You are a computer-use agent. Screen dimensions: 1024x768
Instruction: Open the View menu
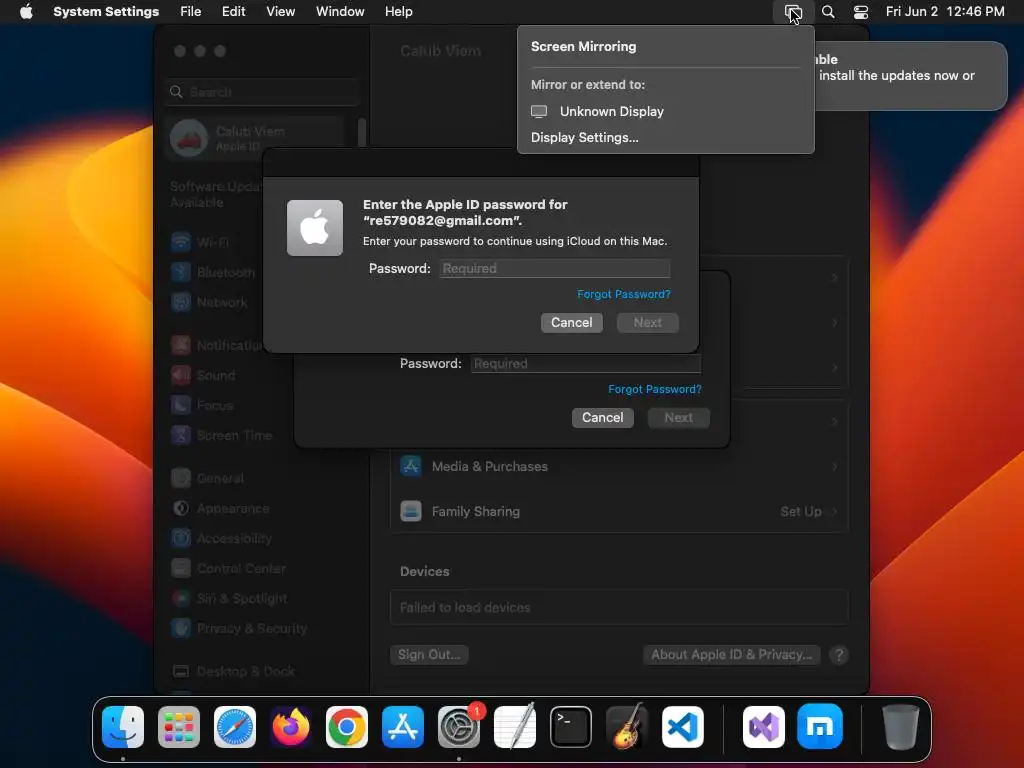tap(280, 12)
